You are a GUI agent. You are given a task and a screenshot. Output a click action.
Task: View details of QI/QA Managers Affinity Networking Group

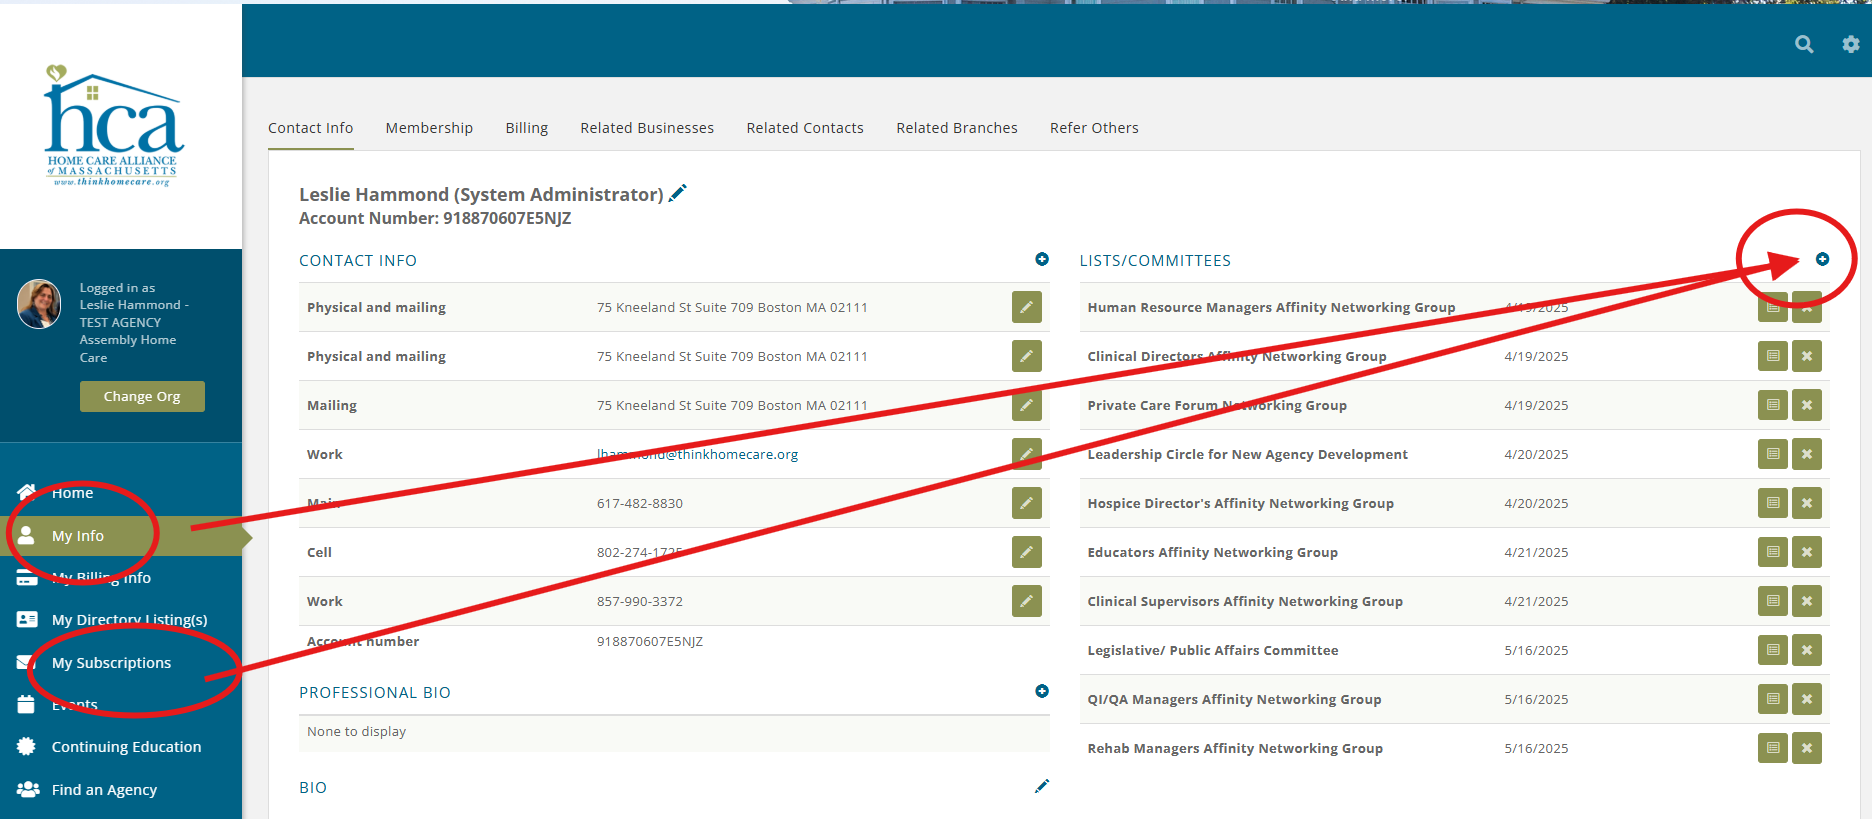click(1773, 699)
